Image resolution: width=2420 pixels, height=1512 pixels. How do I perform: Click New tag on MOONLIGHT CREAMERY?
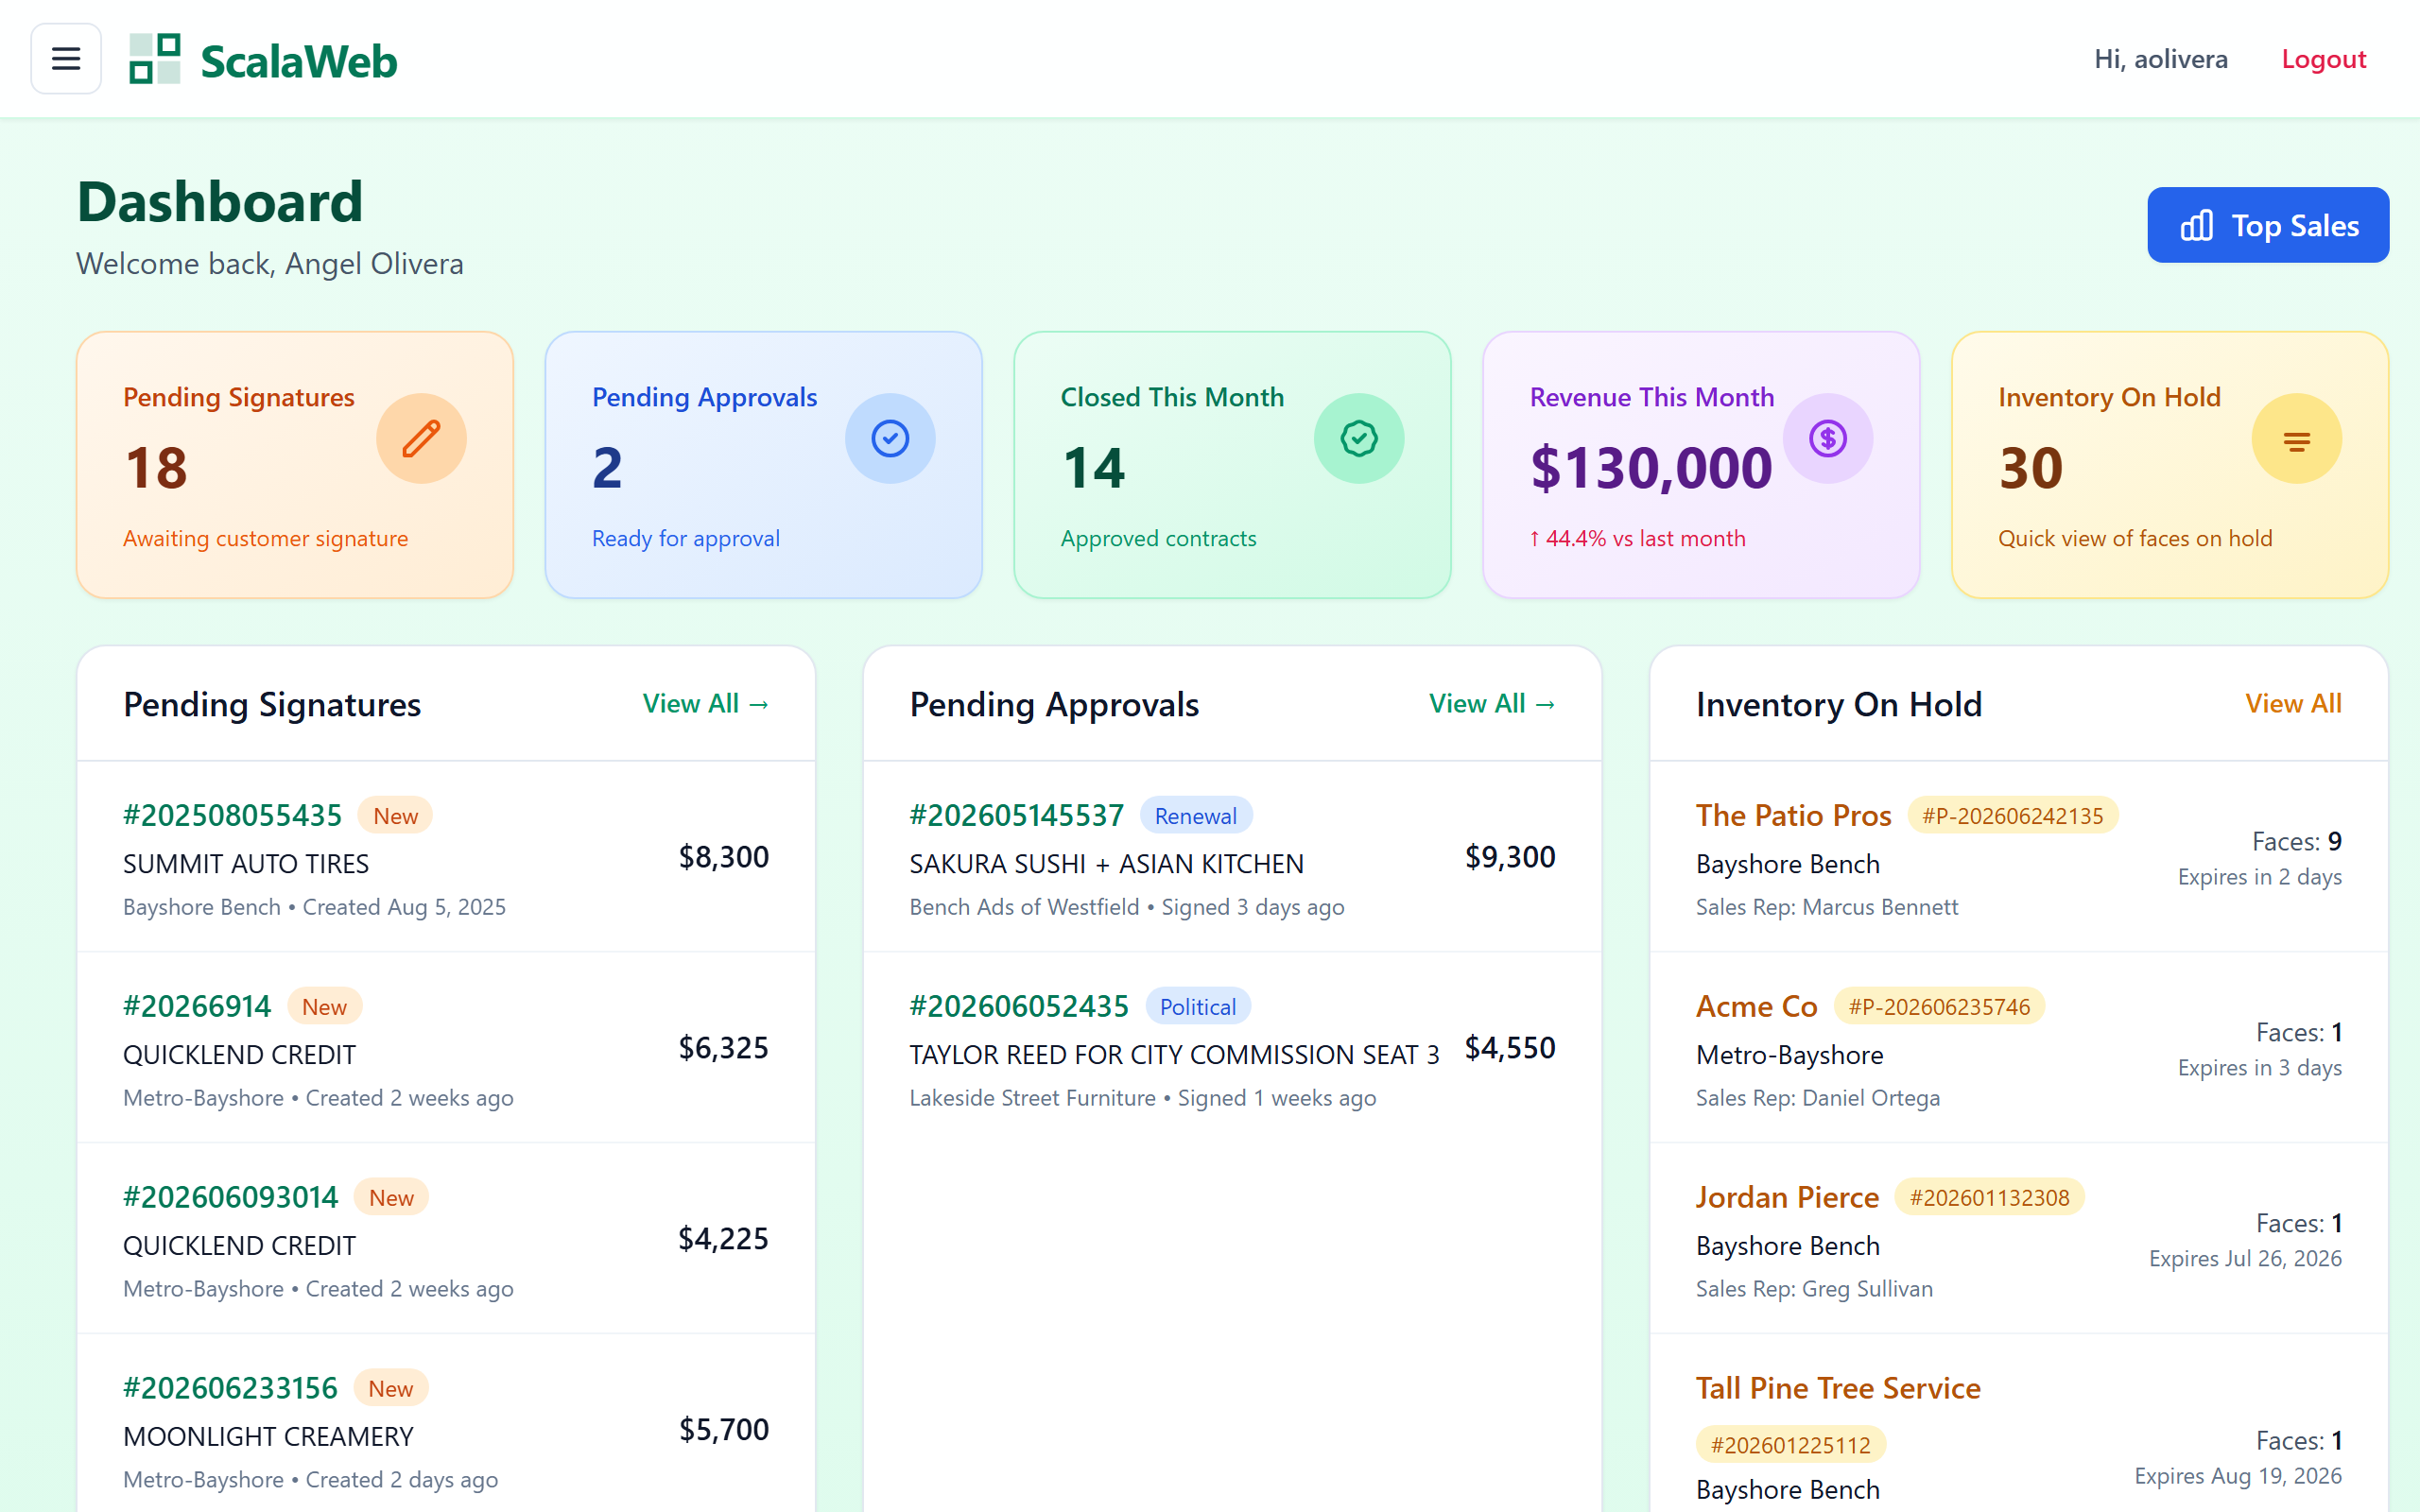coord(390,1389)
